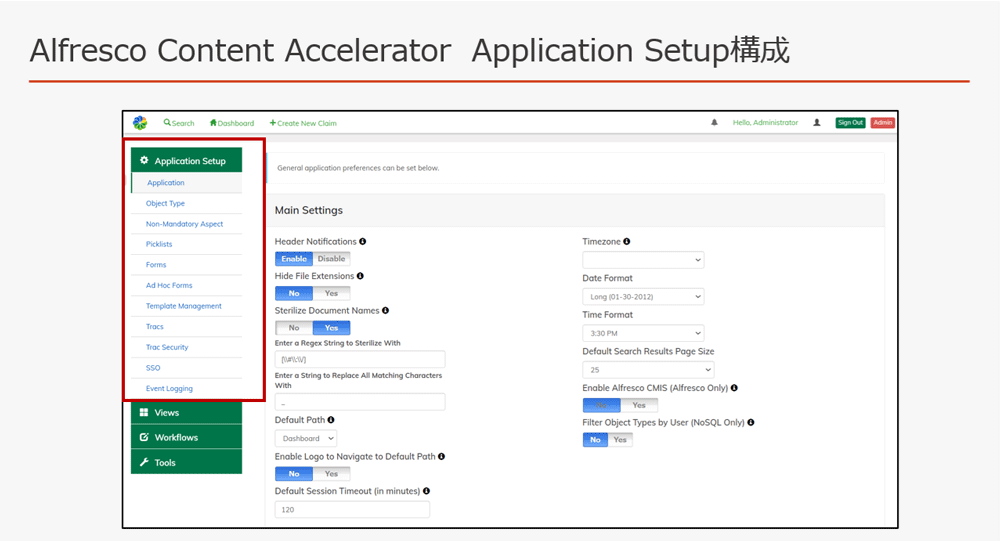Show info for Enable Alfresco CMIS
Image resolution: width=1000 pixels, height=541 pixels.
tap(734, 387)
